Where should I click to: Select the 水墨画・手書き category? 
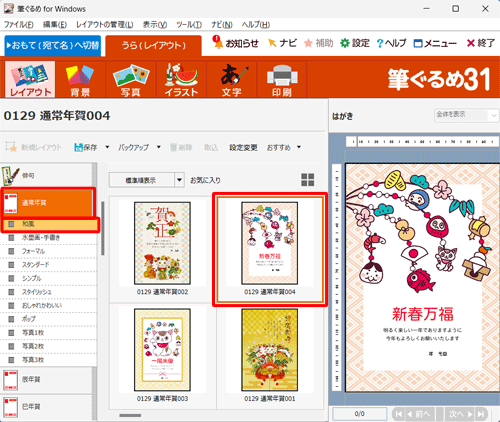pos(41,237)
